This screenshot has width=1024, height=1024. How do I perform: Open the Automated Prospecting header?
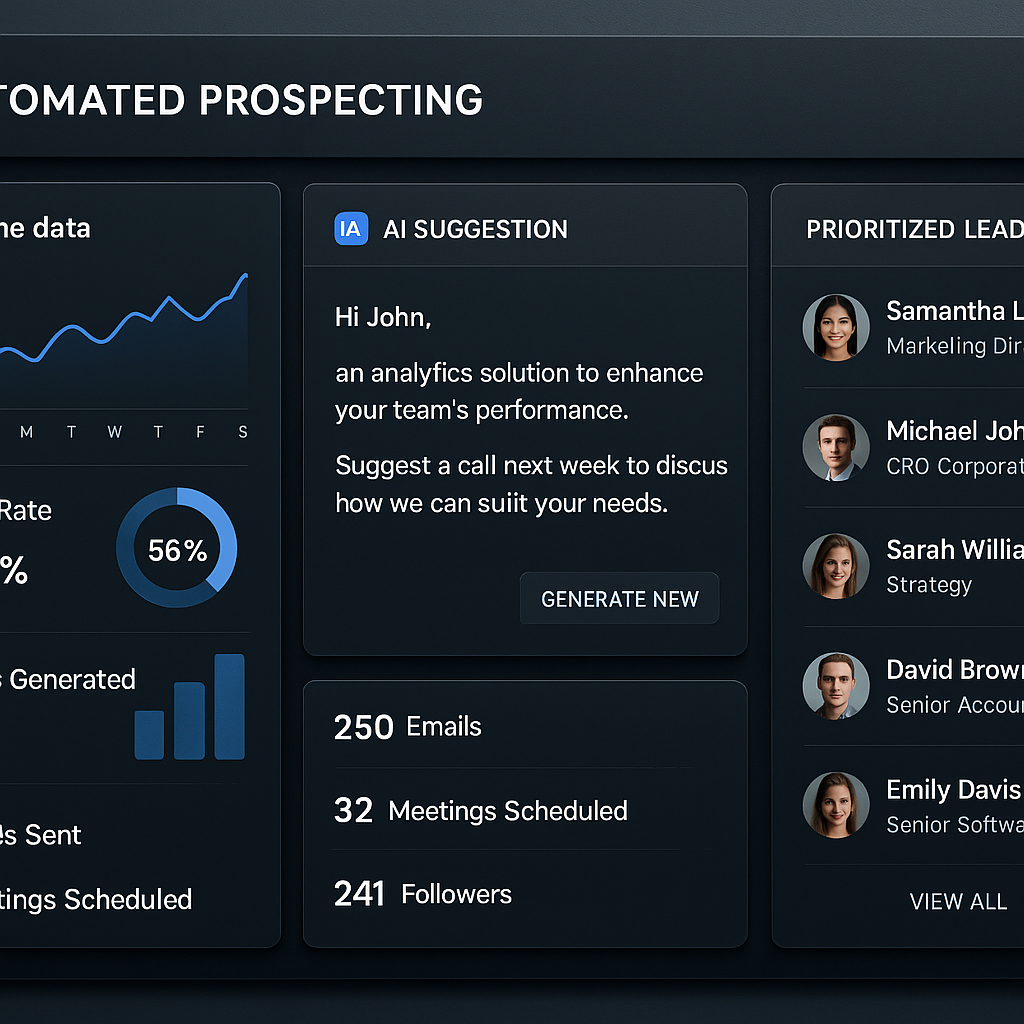point(242,100)
